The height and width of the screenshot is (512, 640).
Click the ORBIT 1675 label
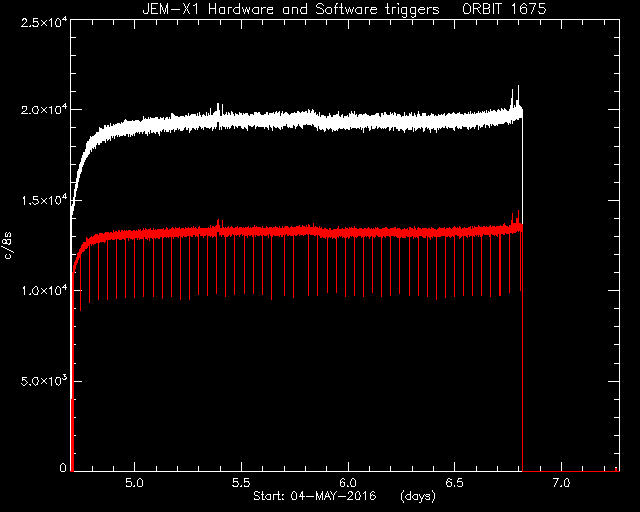click(504, 9)
